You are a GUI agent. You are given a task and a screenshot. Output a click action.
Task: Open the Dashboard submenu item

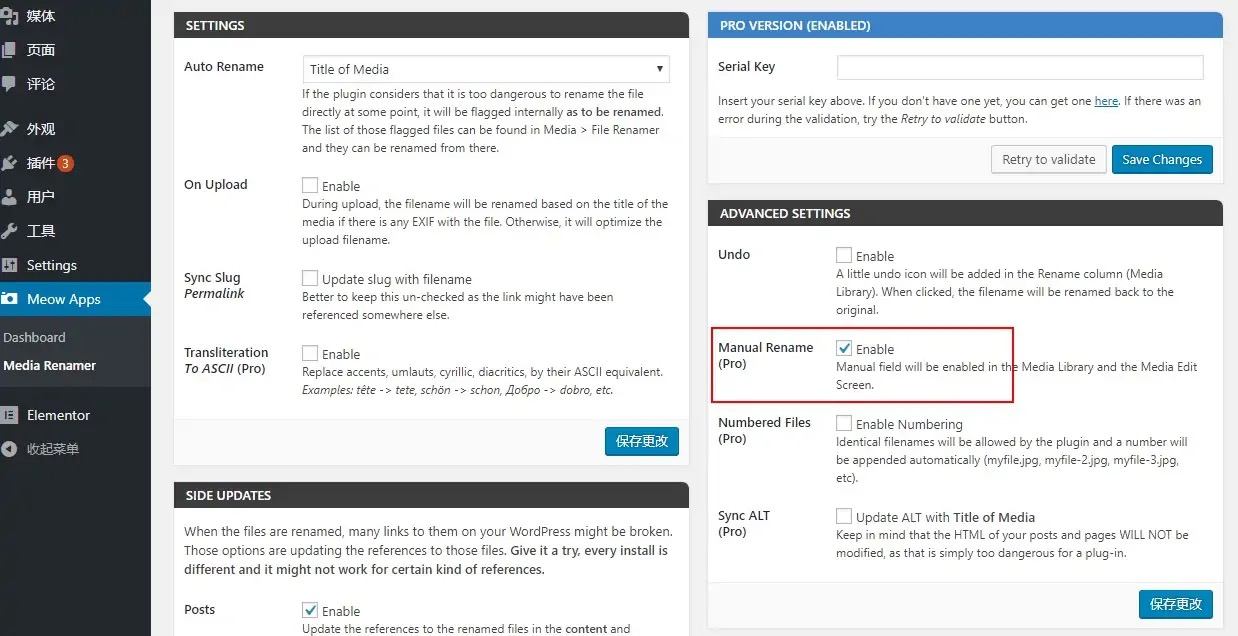tap(34, 338)
